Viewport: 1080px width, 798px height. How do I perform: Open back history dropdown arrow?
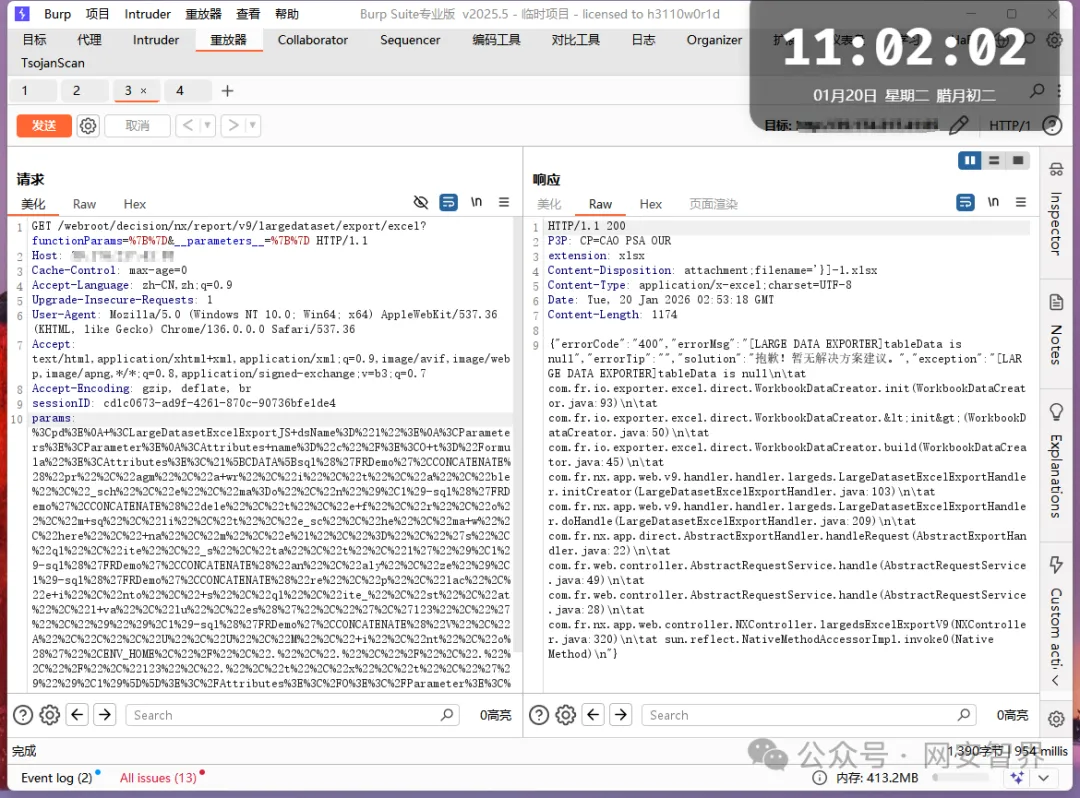click(207, 125)
